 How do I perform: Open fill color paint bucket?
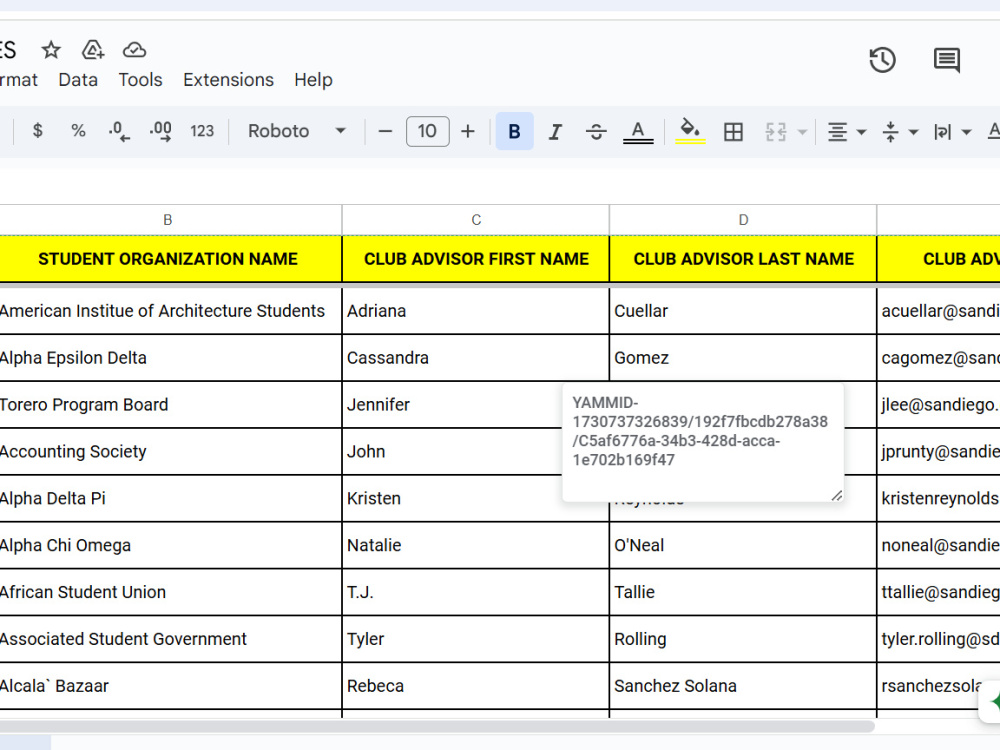[x=690, y=131]
